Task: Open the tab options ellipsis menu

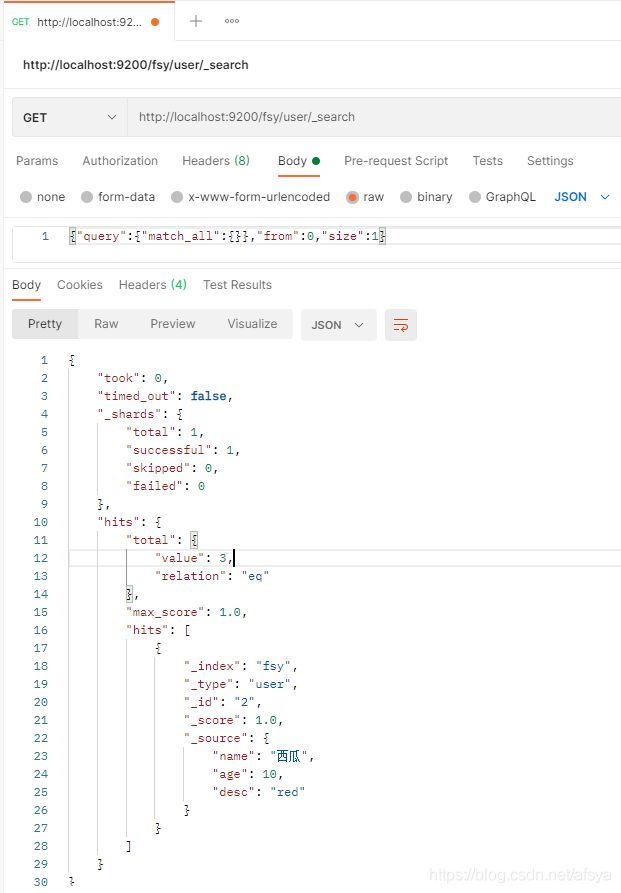Action: click(232, 21)
